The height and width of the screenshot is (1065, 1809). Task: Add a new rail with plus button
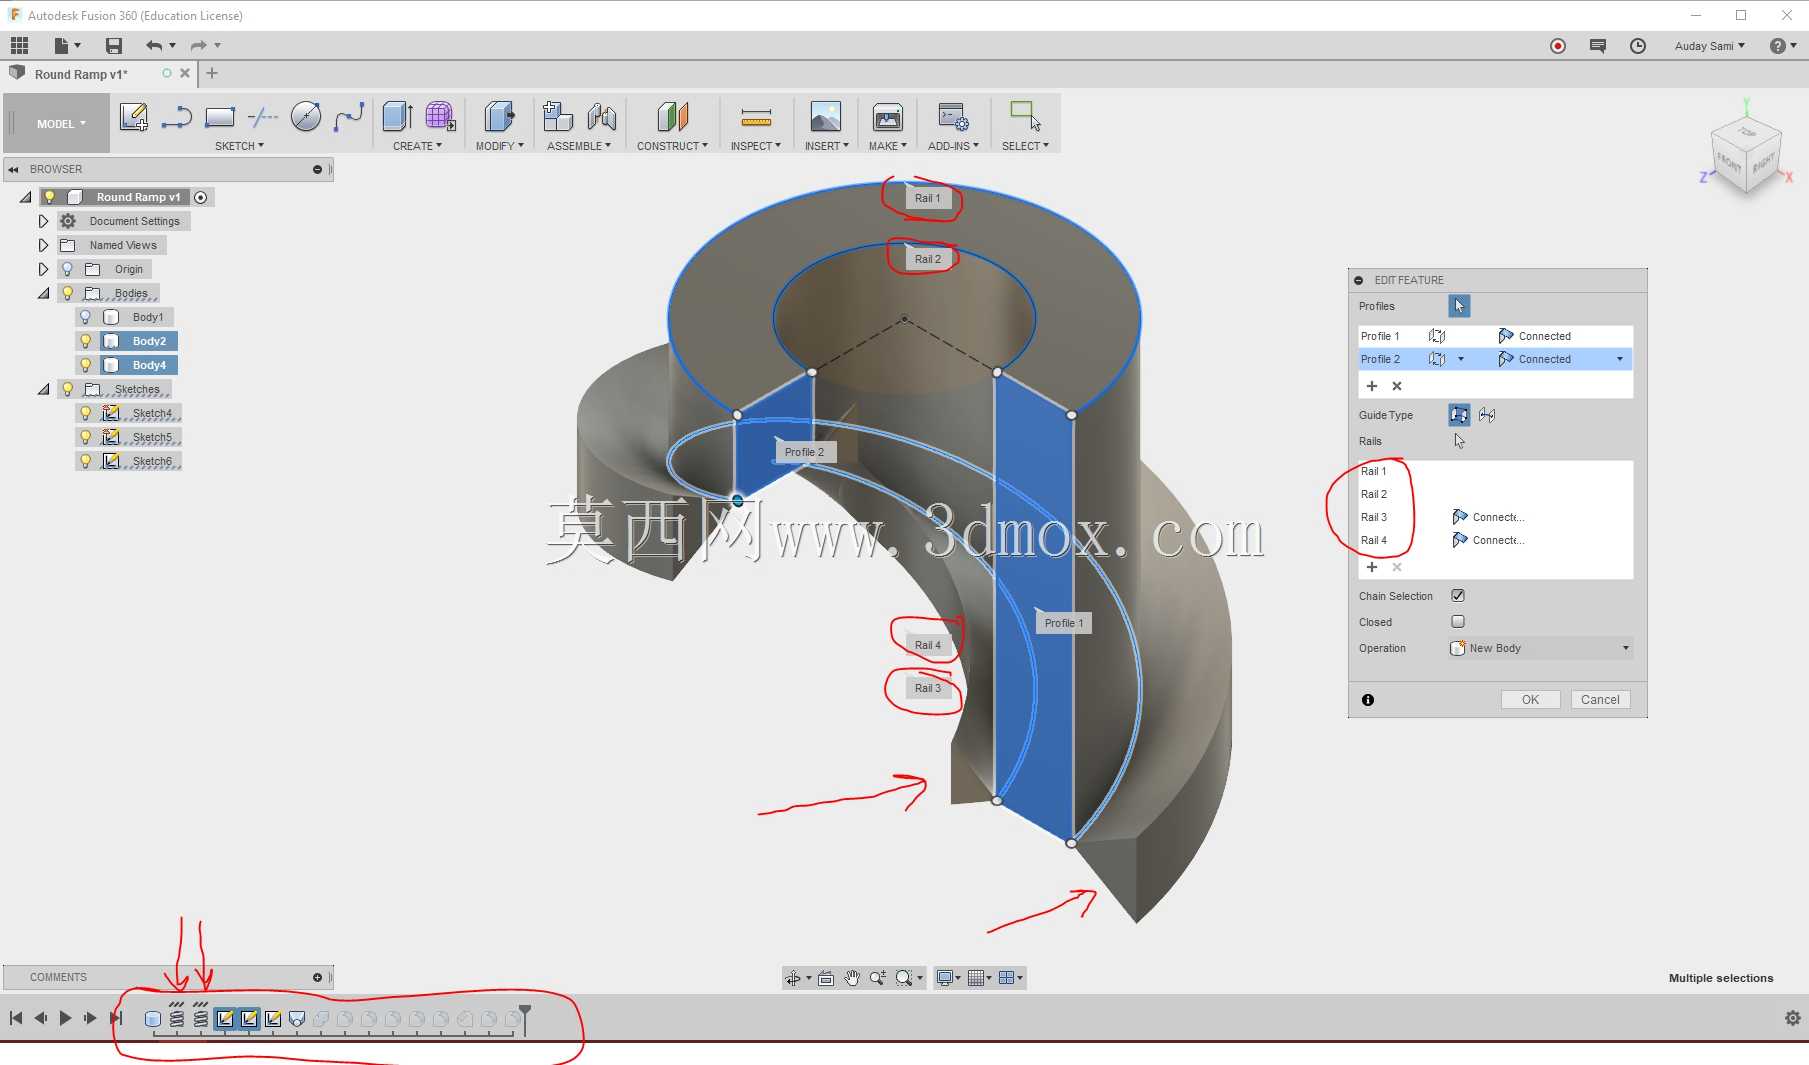1372,567
